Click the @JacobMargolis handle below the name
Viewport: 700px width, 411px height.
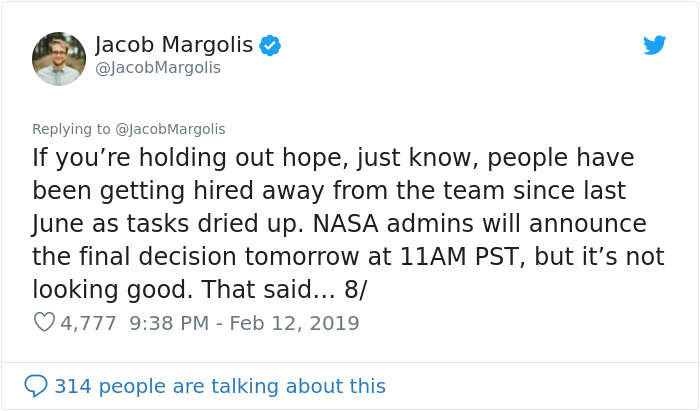point(157,68)
